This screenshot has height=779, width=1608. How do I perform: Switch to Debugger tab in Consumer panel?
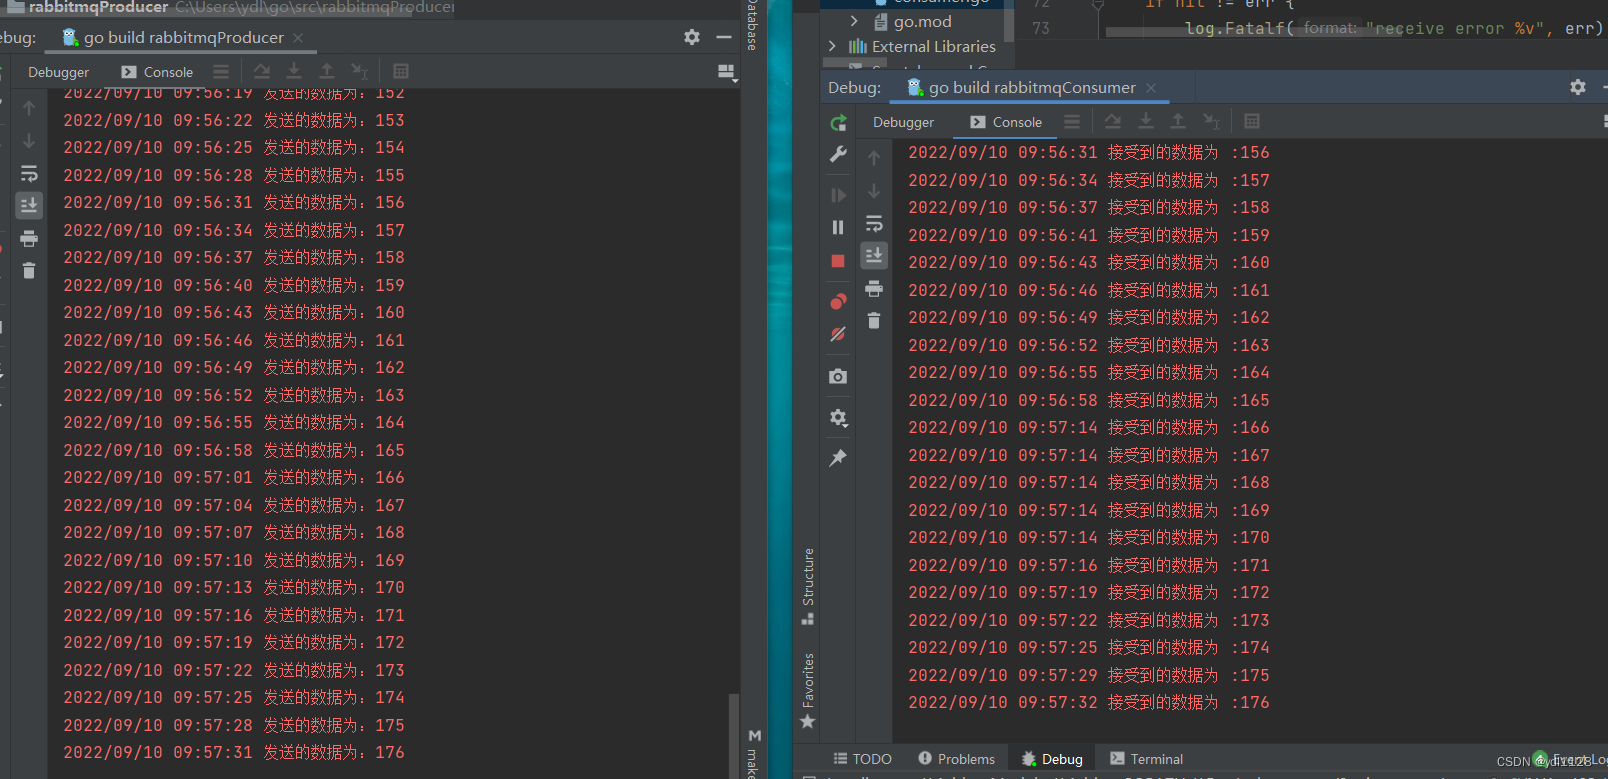[x=903, y=122]
